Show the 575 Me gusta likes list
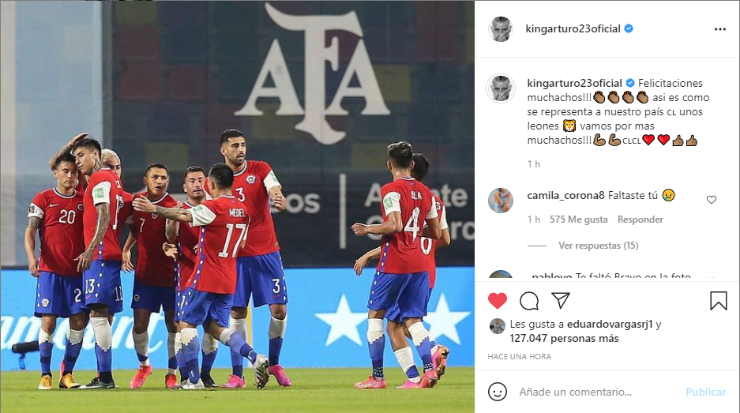 click(x=578, y=219)
